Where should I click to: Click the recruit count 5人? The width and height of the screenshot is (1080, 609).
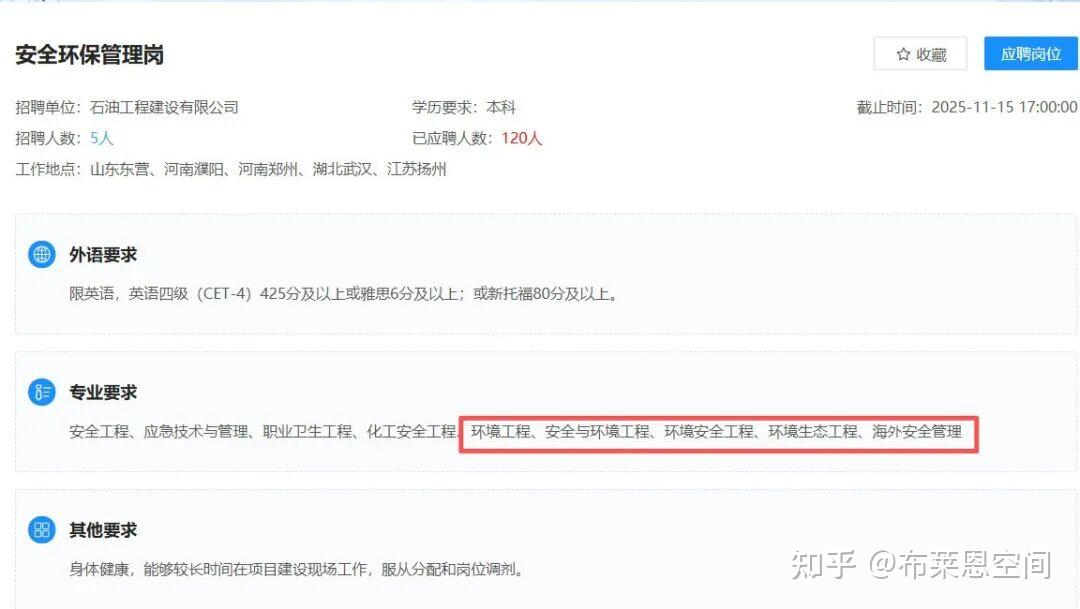pyautogui.click(x=101, y=138)
